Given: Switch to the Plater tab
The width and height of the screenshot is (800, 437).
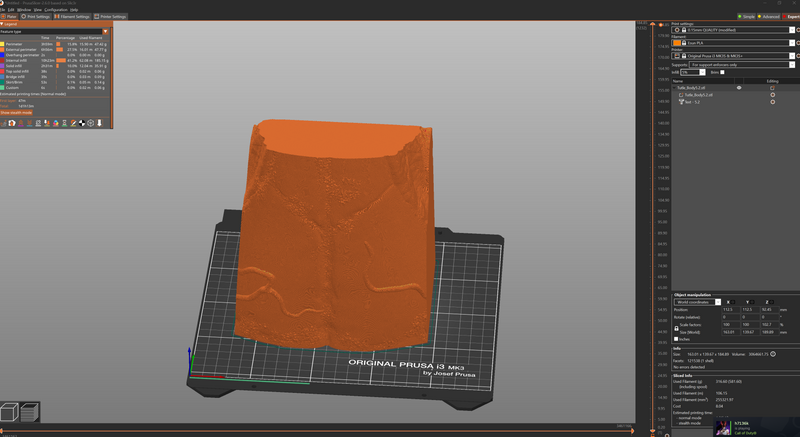Looking at the screenshot, I should click(9, 16).
